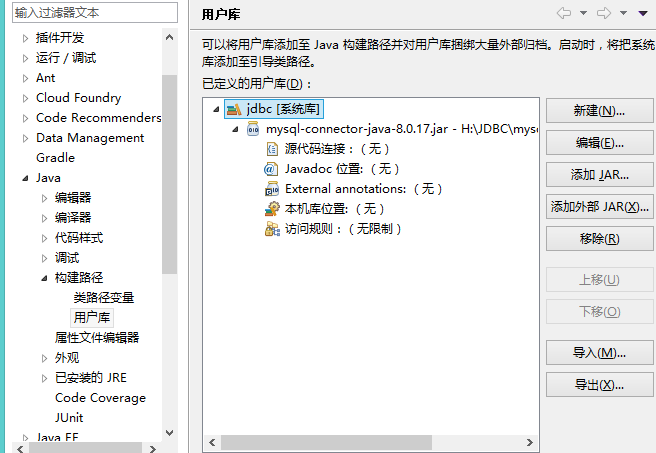Expand the 代码样式 node
The height and width of the screenshot is (453, 656).
(44, 238)
